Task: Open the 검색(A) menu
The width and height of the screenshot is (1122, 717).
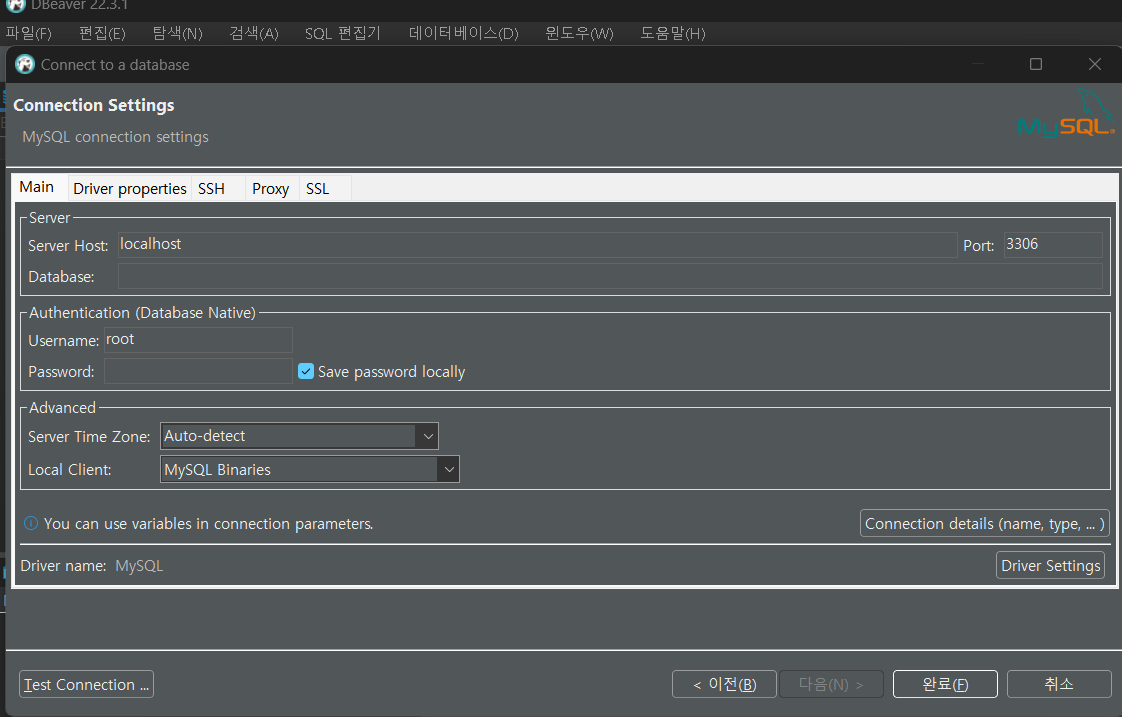Action: (253, 33)
